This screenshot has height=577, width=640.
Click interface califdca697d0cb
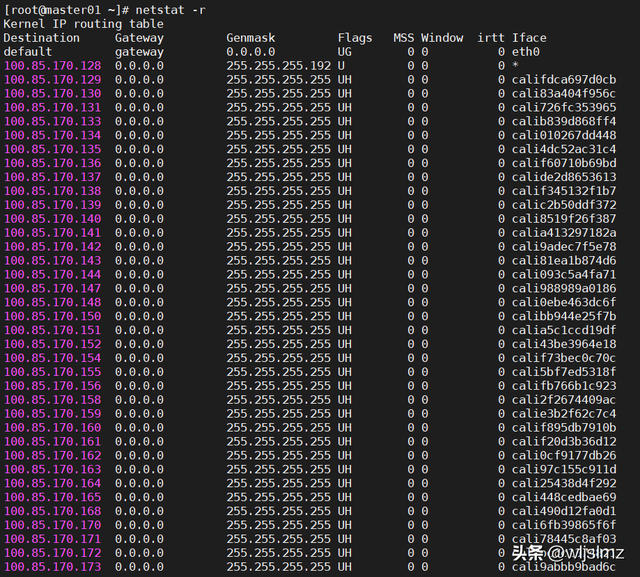(564, 80)
